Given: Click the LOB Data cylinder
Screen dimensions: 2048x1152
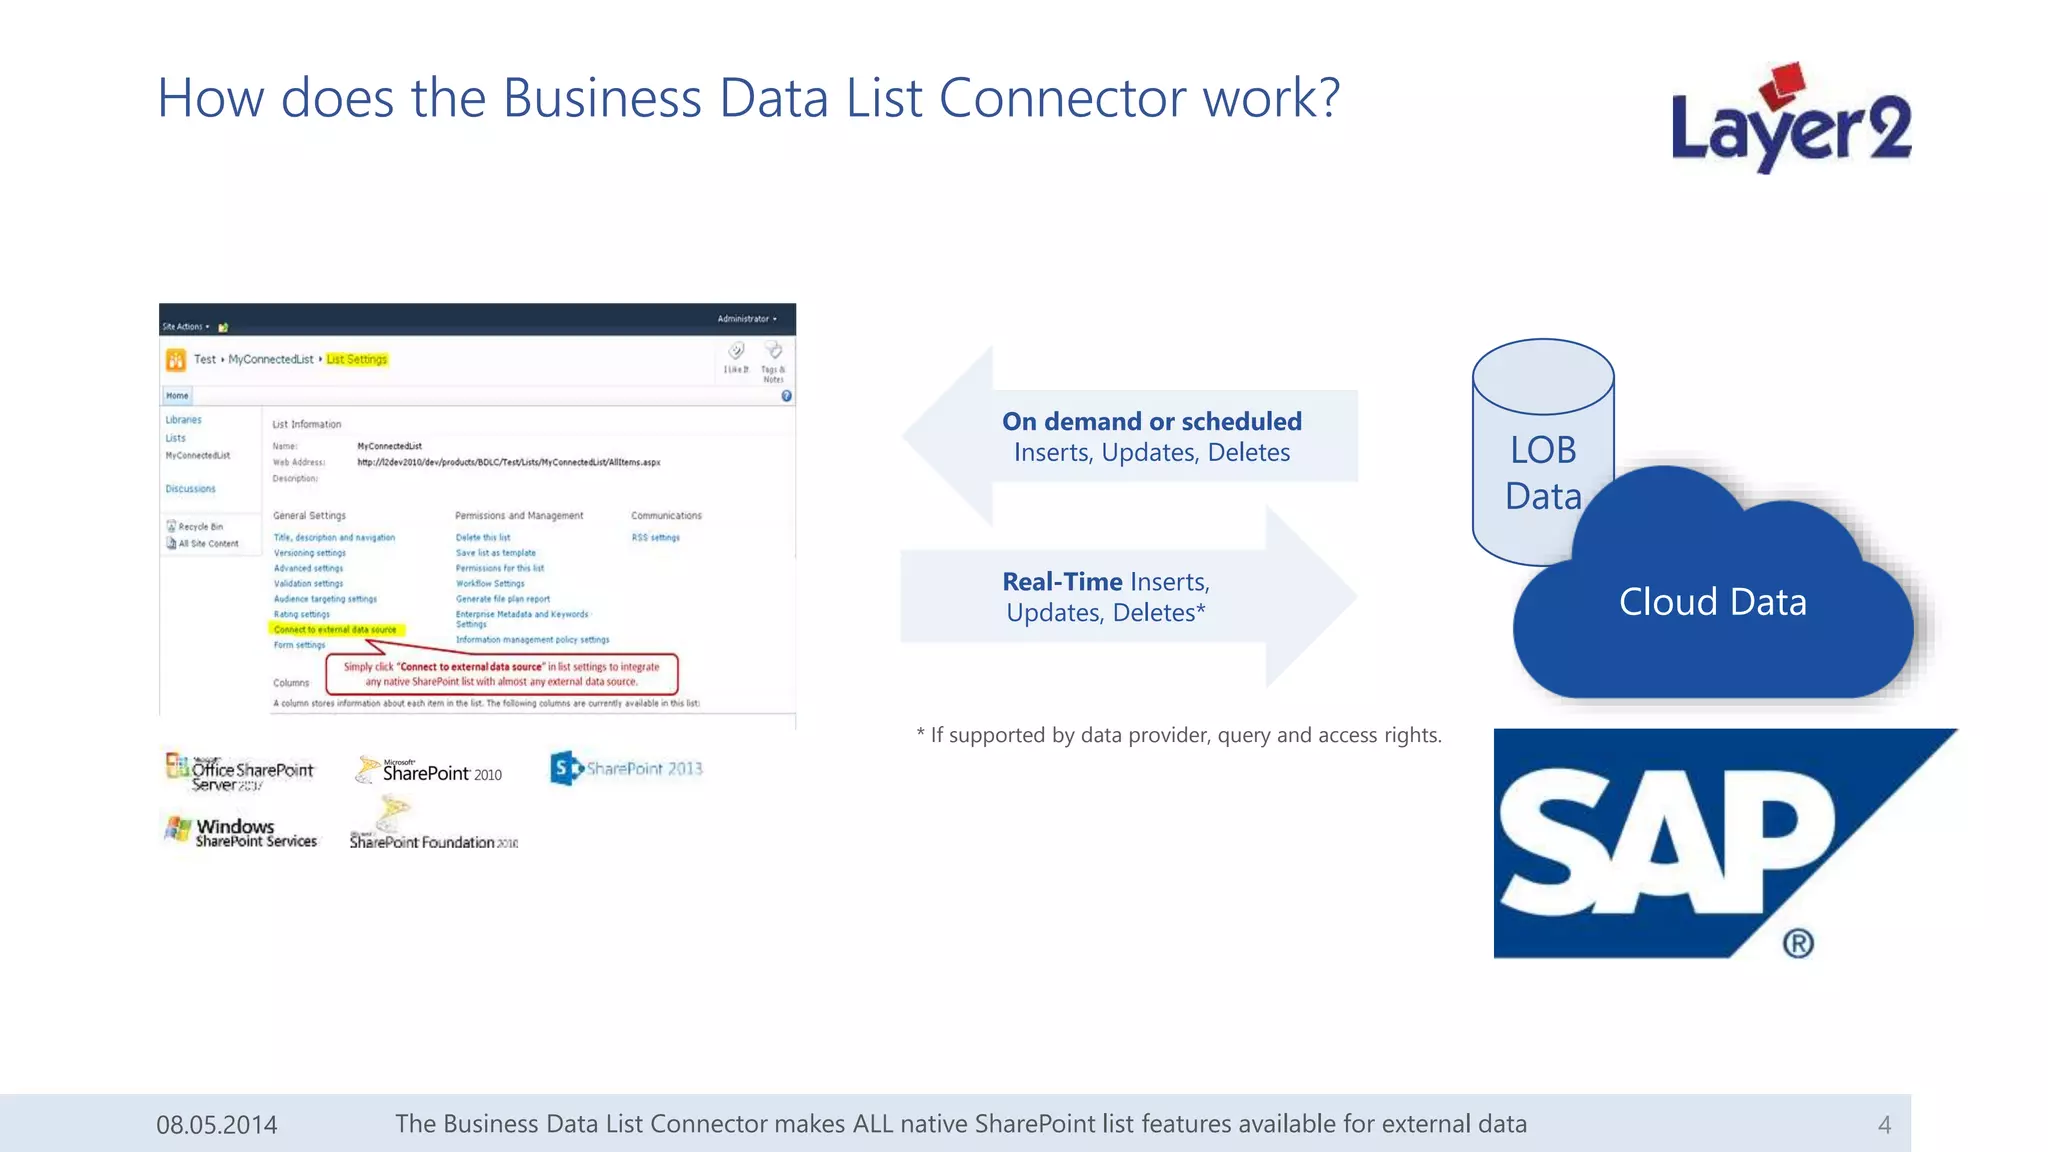Looking at the screenshot, I should point(1543,450).
